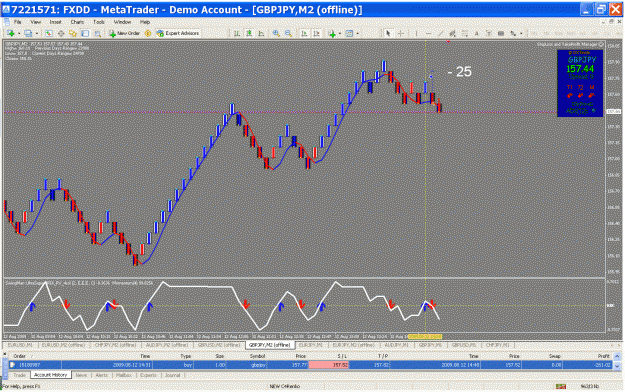Image resolution: width=625 pixels, height=392 pixels.
Task: Open the News terminal tab
Action: click(81, 375)
